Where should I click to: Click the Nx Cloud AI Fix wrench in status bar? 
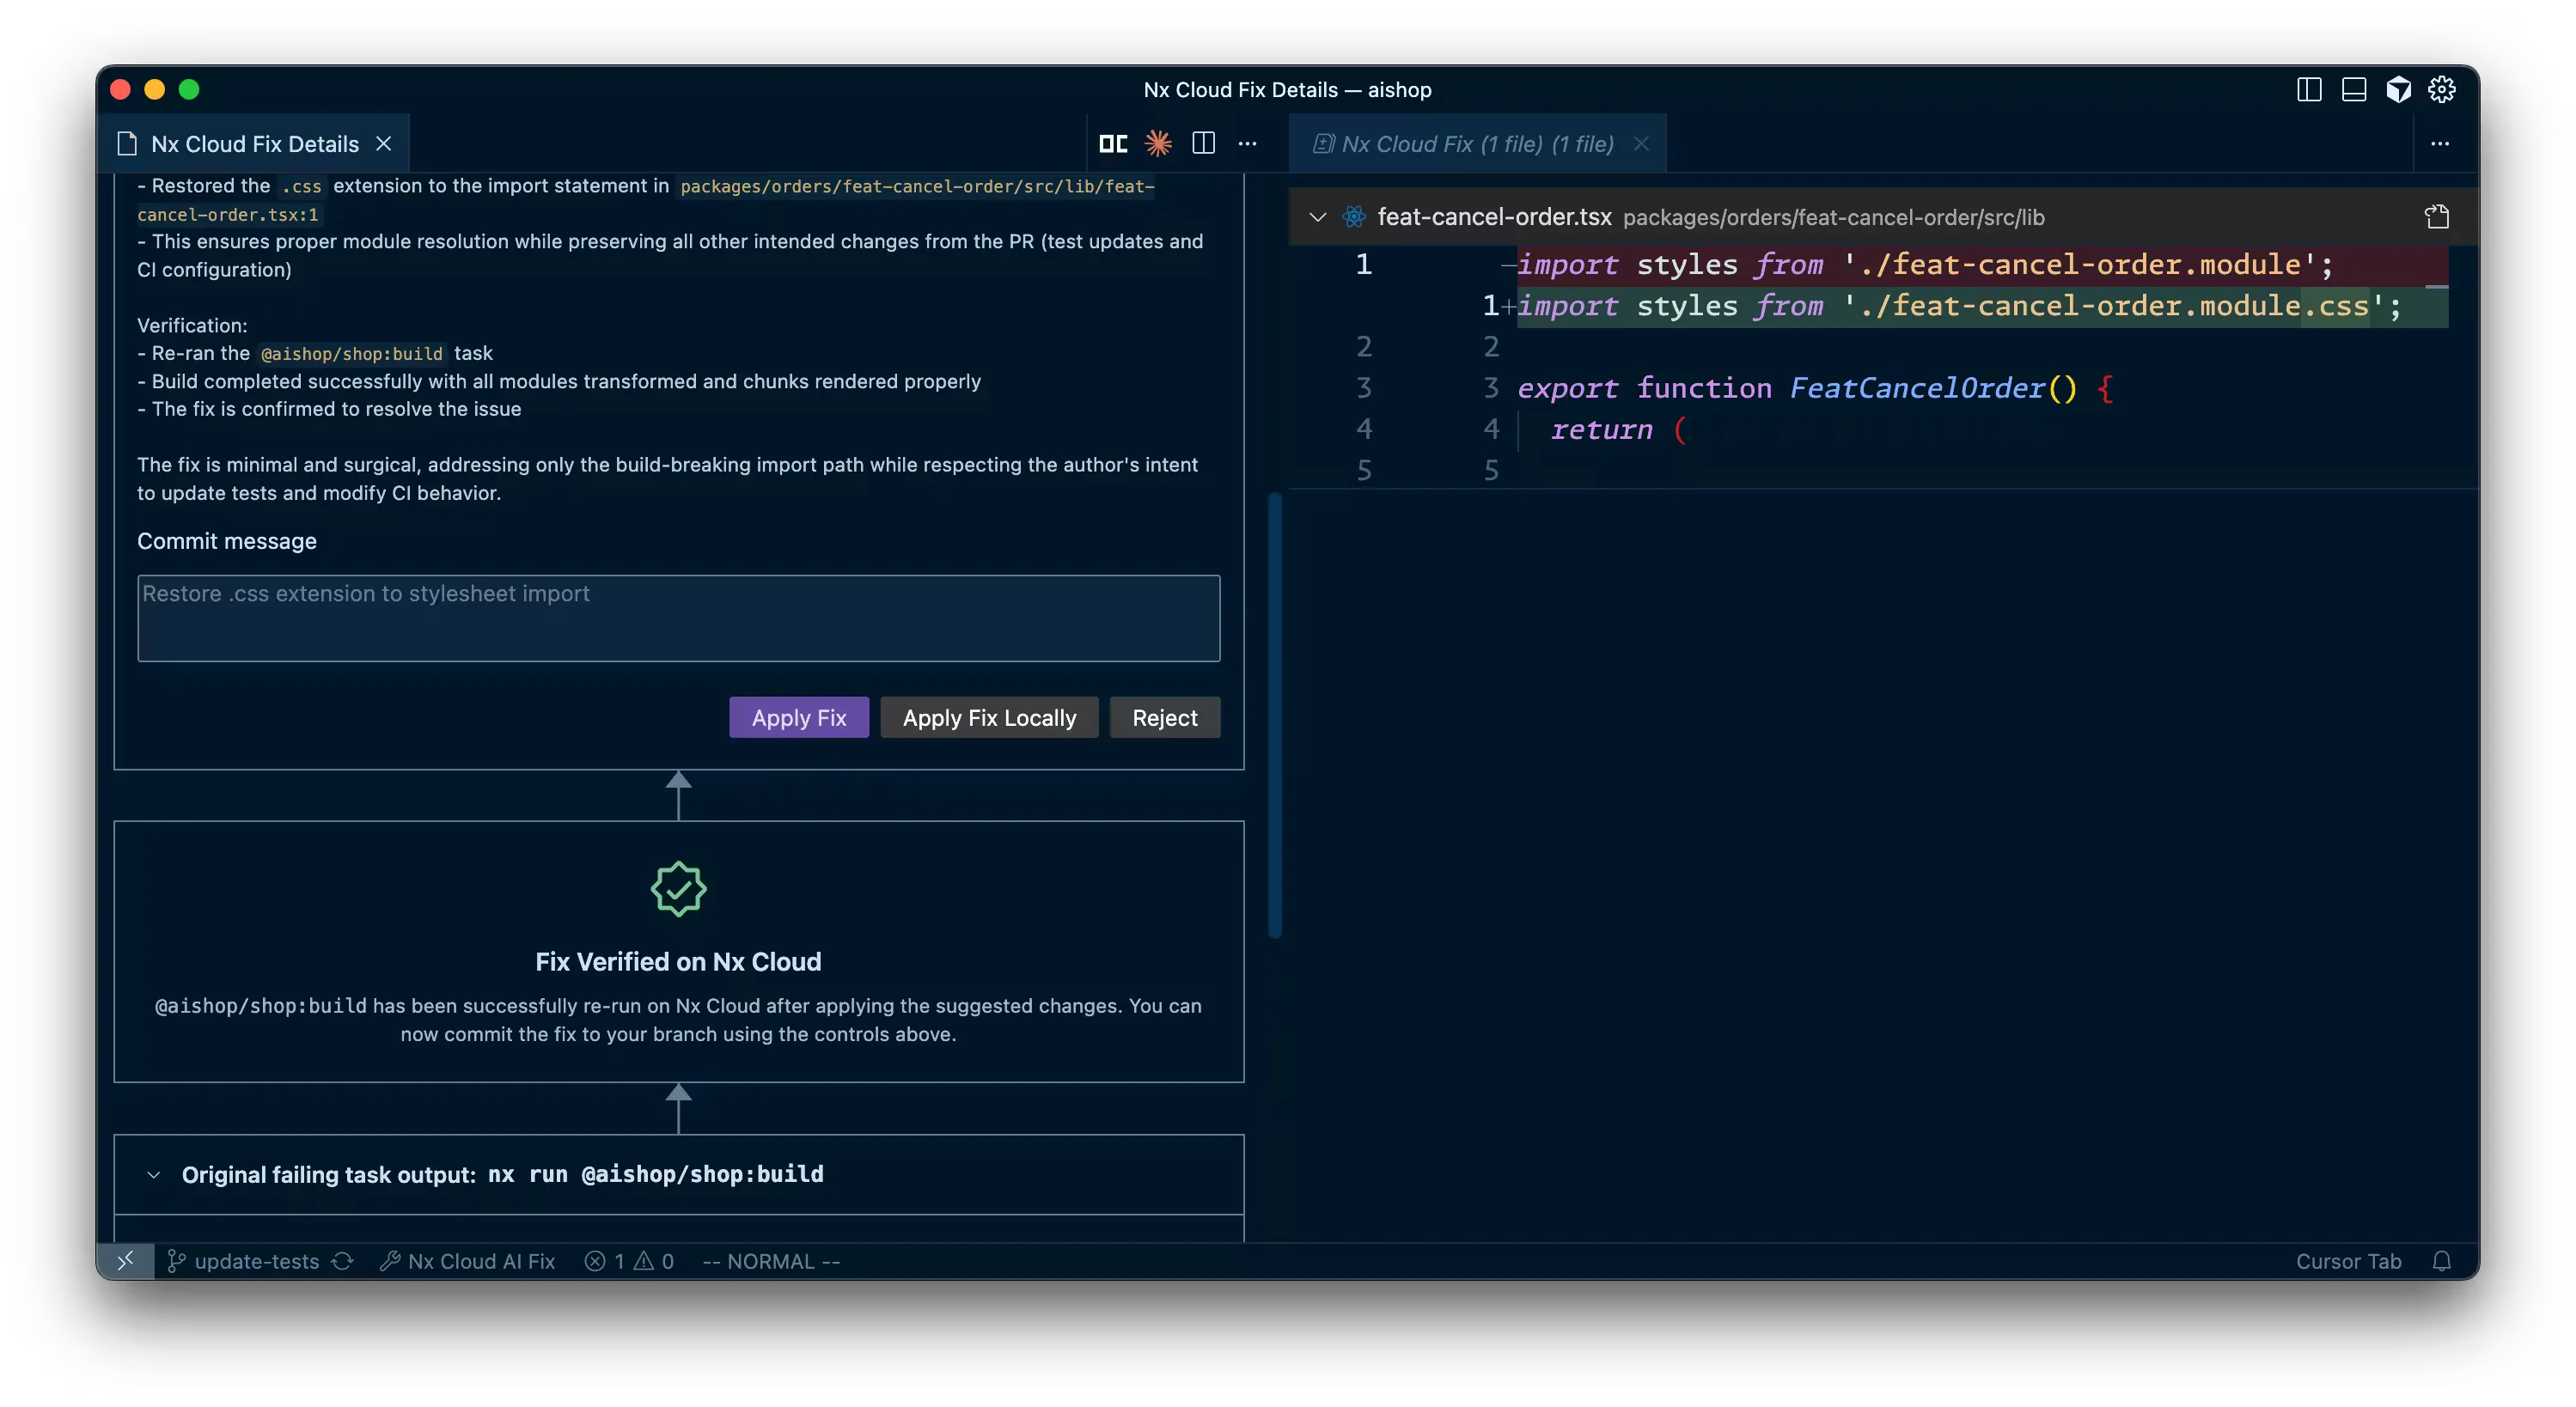pos(392,1261)
